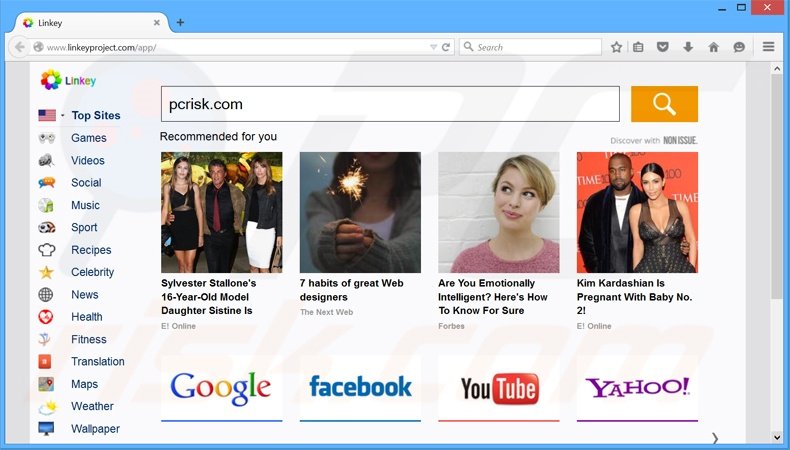790x450 pixels.
Task: Open the Kim Kardashian article thumbnail
Action: click(x=637, y=212)
